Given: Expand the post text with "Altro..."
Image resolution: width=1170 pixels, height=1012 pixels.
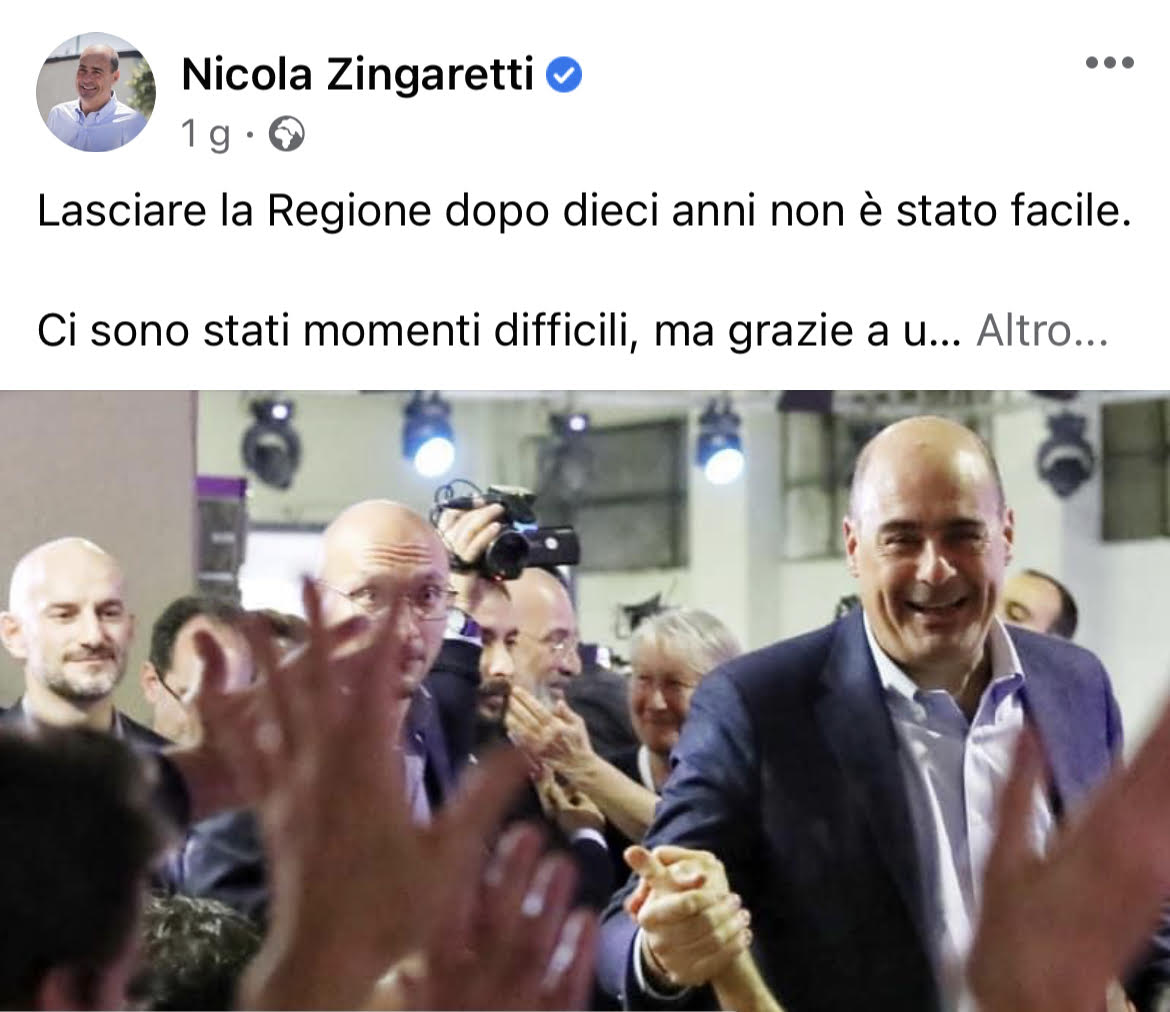Looking at the screenshot, I should 1042,330.
